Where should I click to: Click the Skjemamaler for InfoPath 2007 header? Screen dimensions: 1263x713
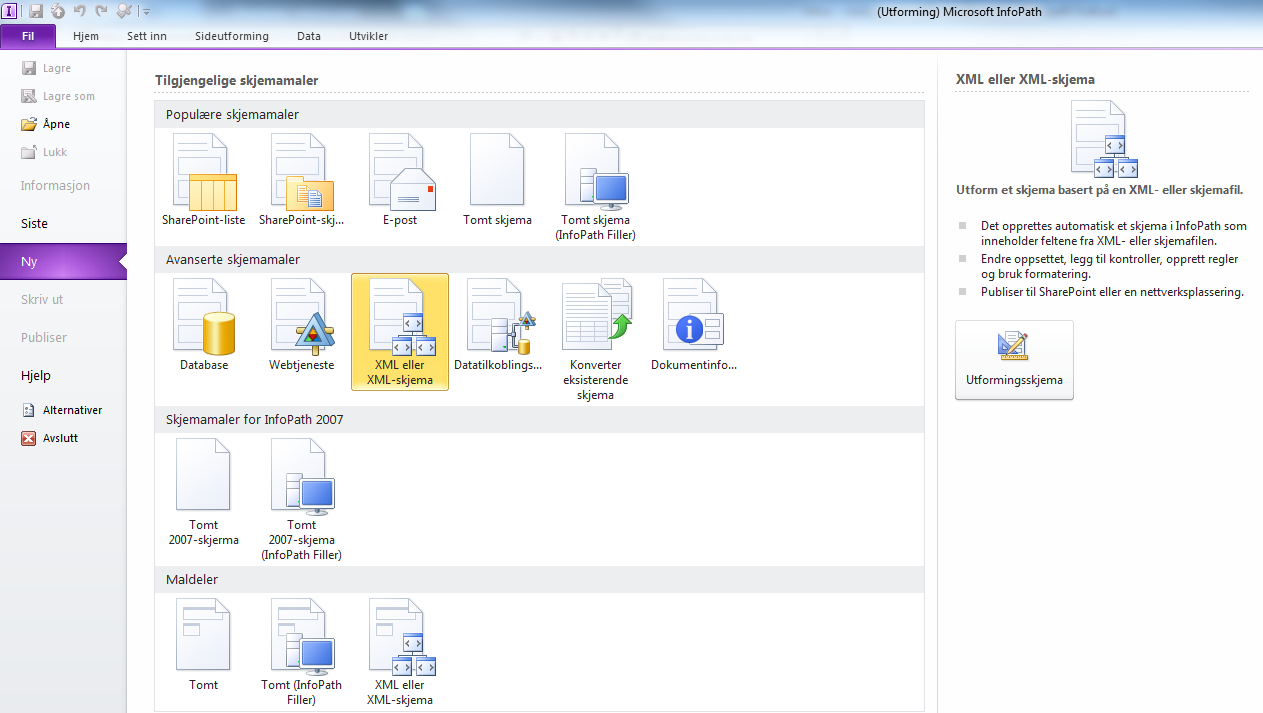pos(539,419)
